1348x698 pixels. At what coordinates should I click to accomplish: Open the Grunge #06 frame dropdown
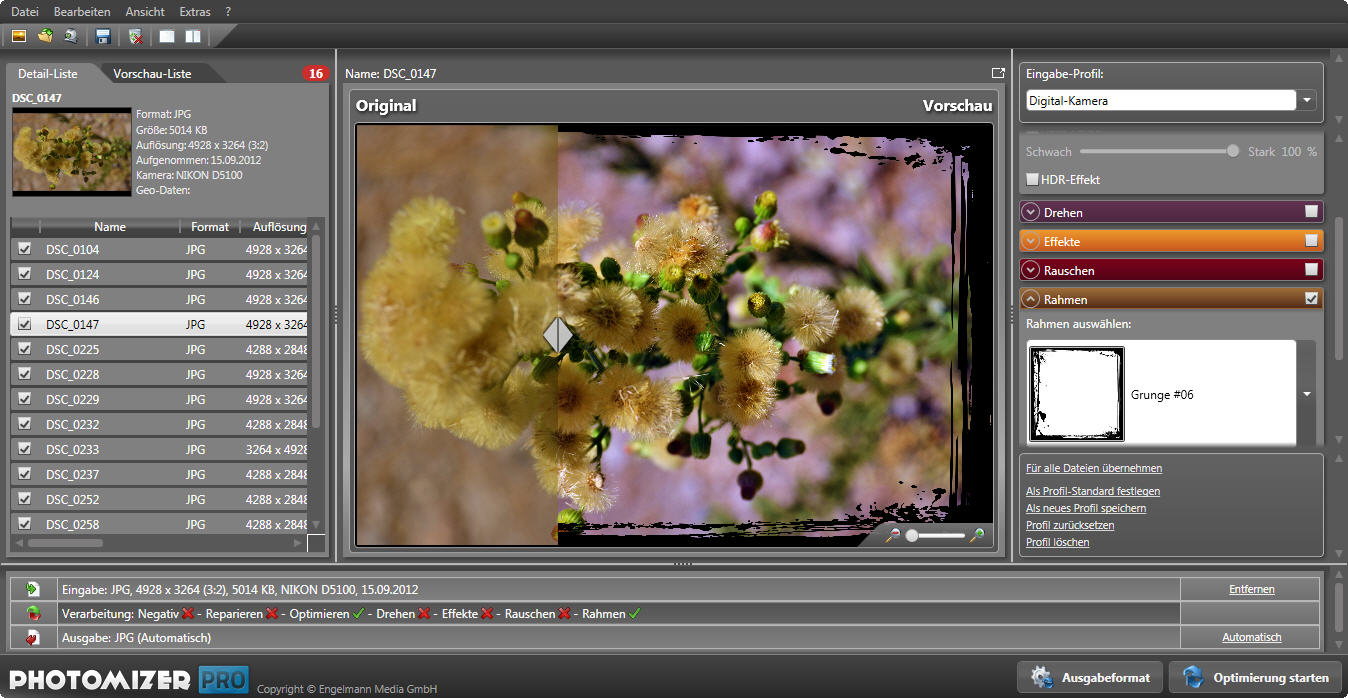click(x=1306, y=394)
